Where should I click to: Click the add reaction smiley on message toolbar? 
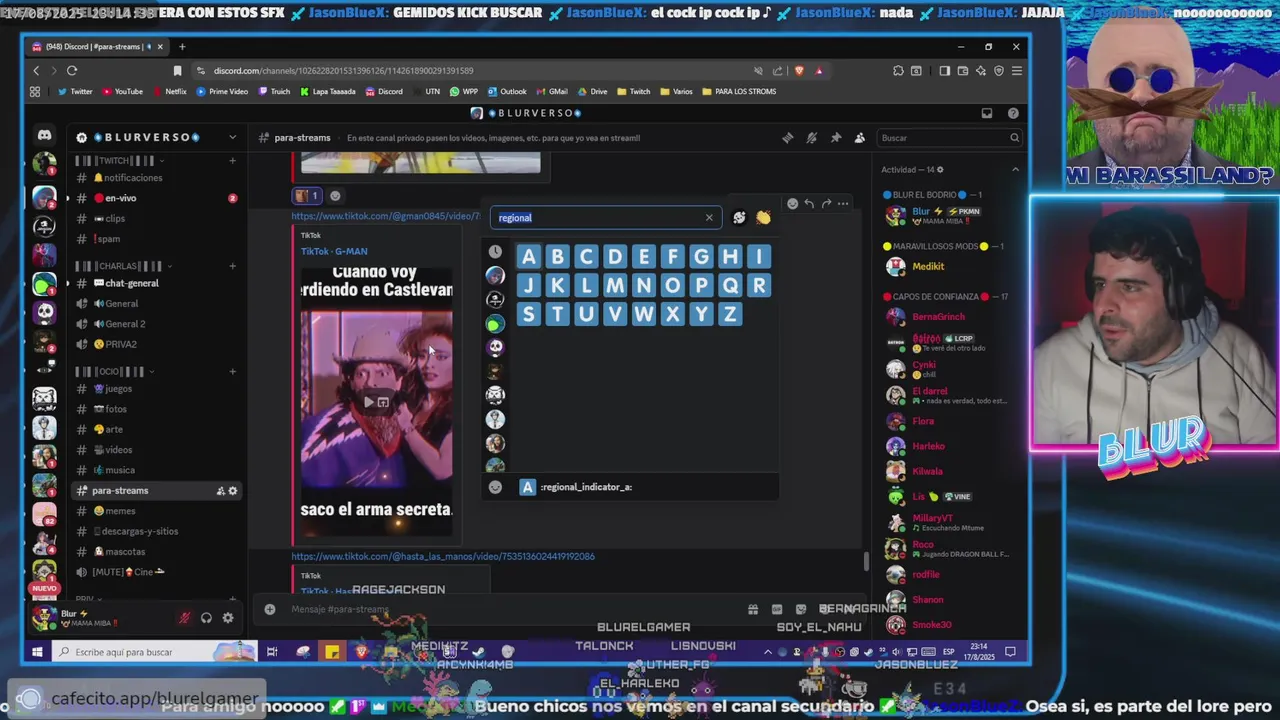pyautogui.click(x=792, y=204)
